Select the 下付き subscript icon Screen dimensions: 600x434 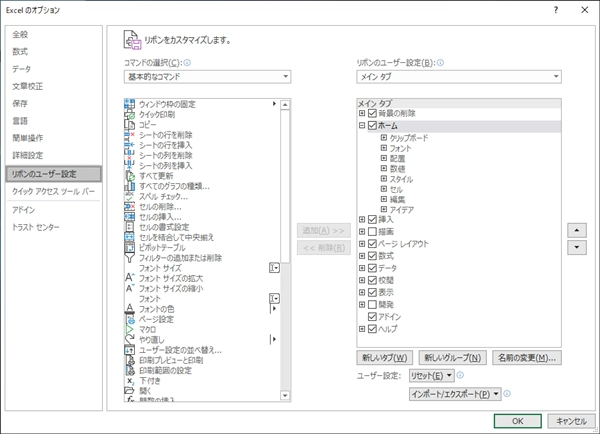[x=130, y=381]
